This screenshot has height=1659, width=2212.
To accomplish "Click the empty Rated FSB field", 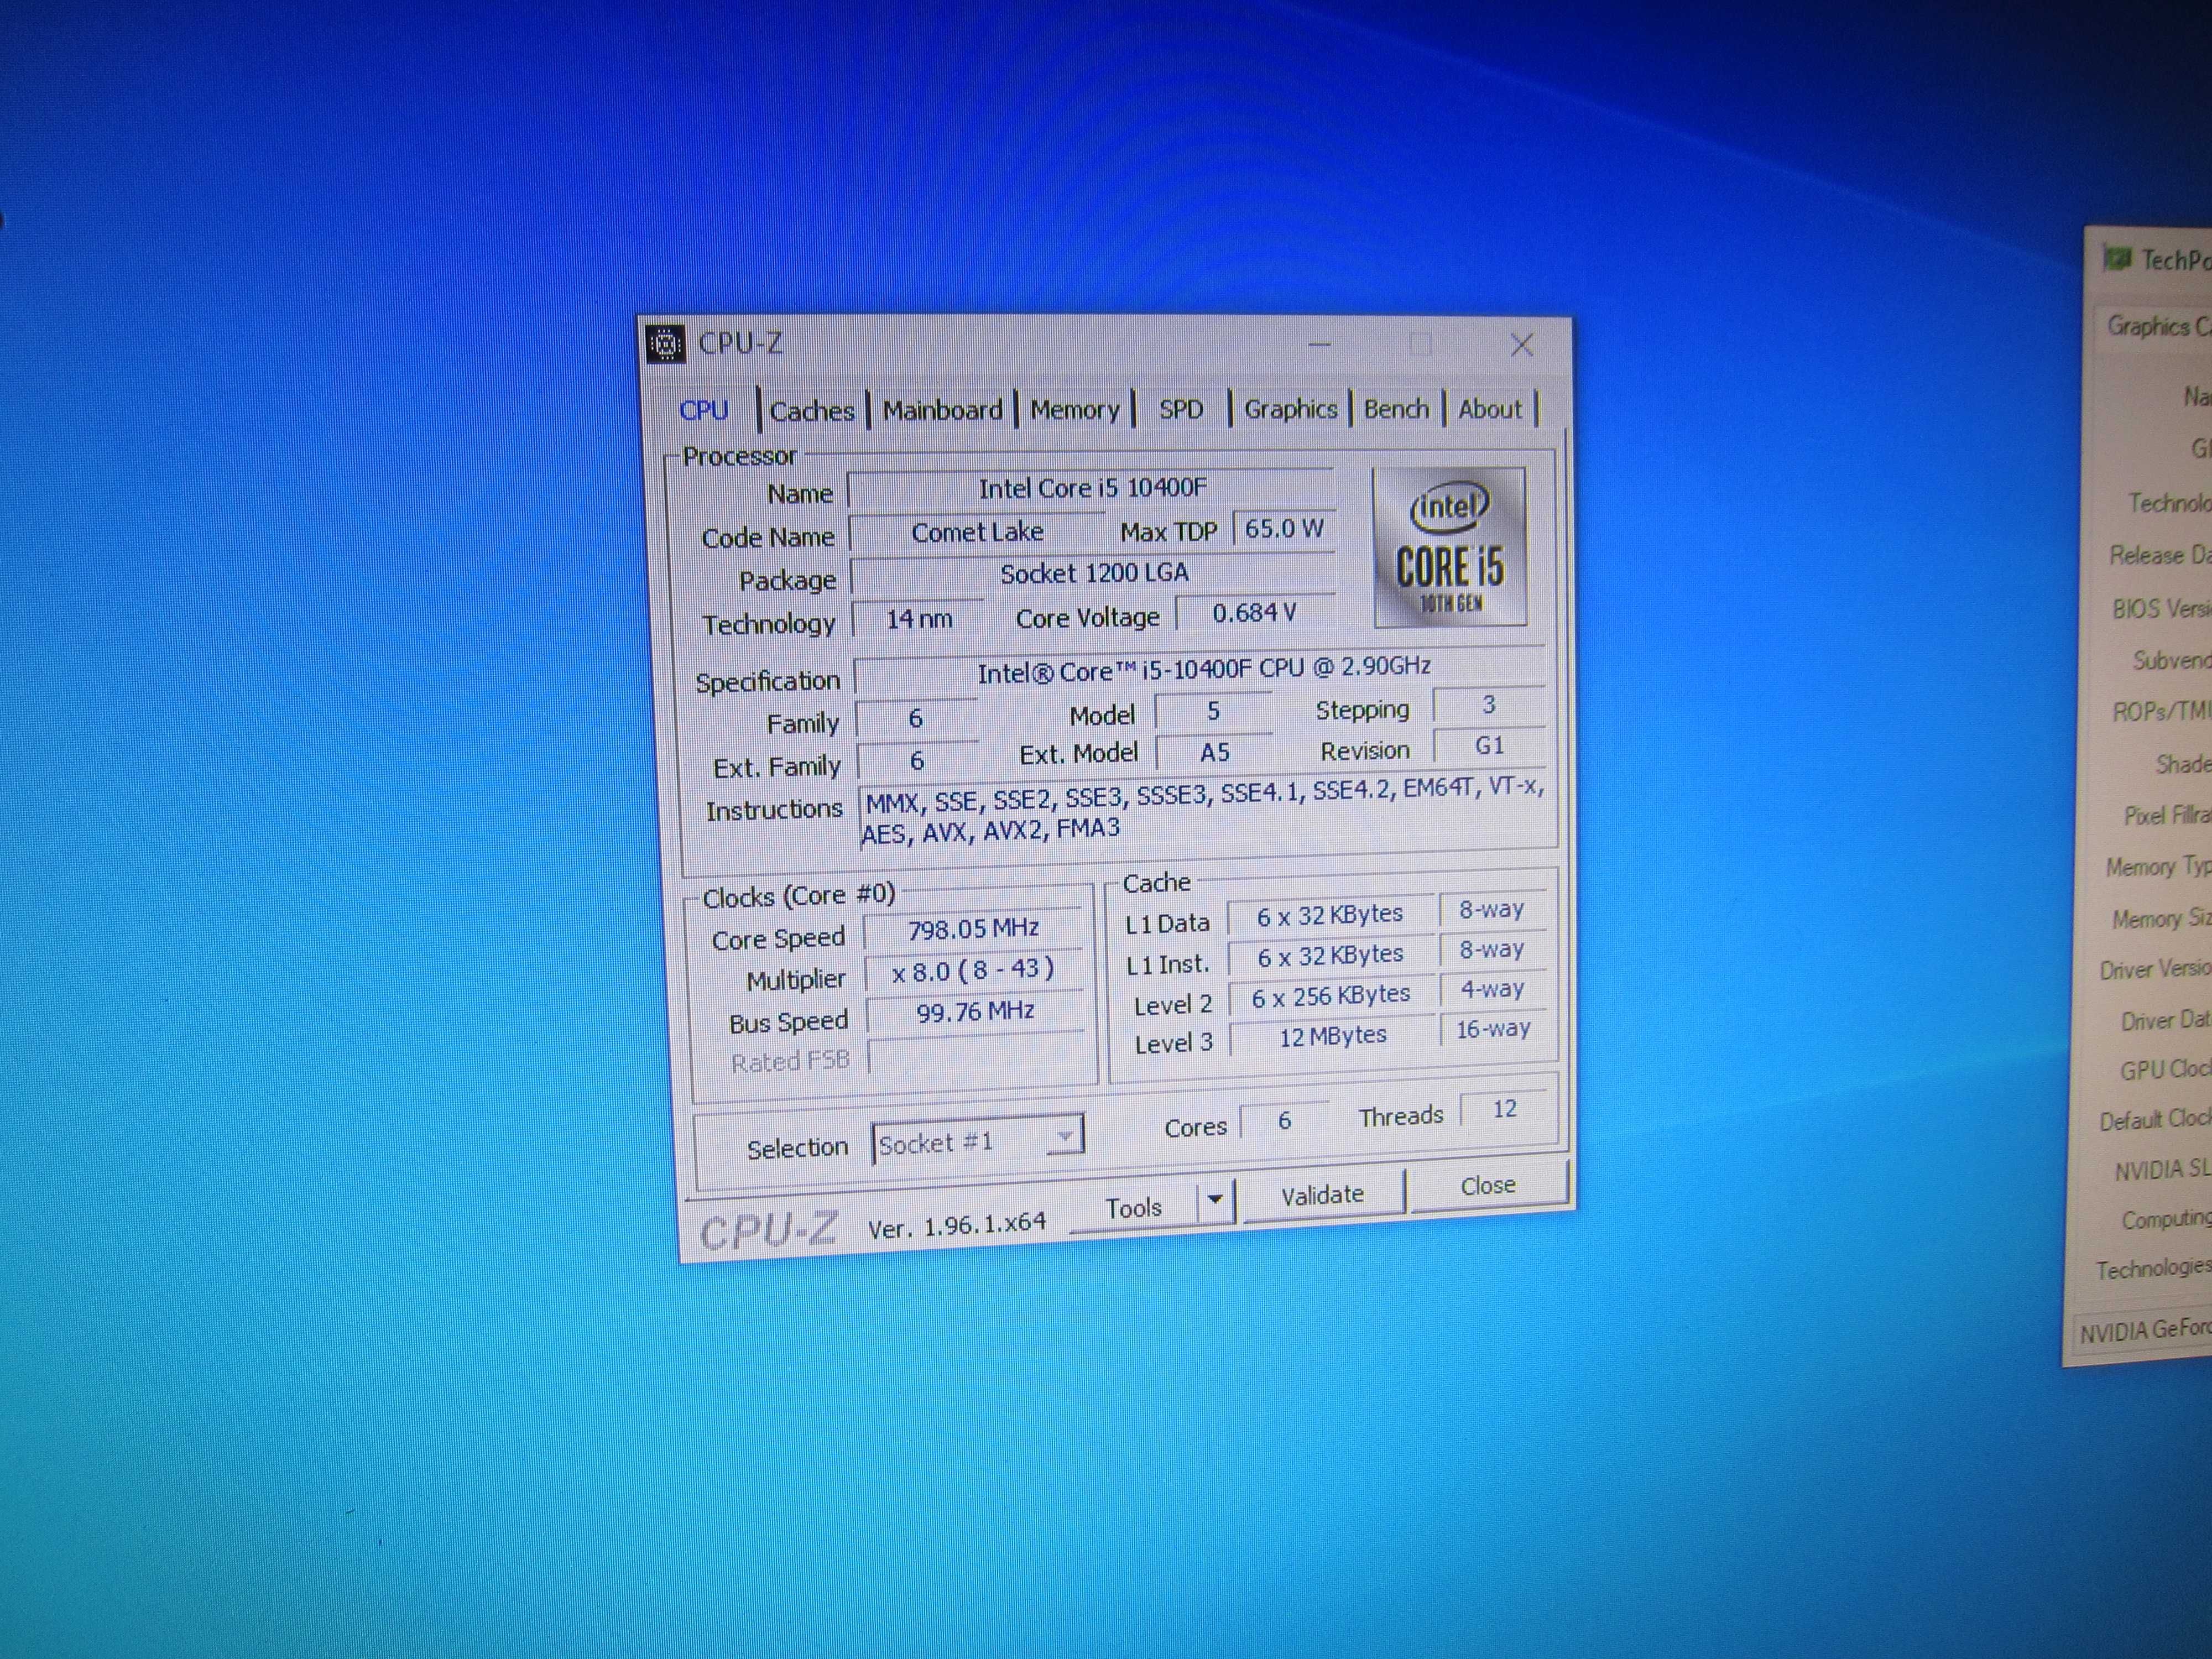I will [976, 1054].
